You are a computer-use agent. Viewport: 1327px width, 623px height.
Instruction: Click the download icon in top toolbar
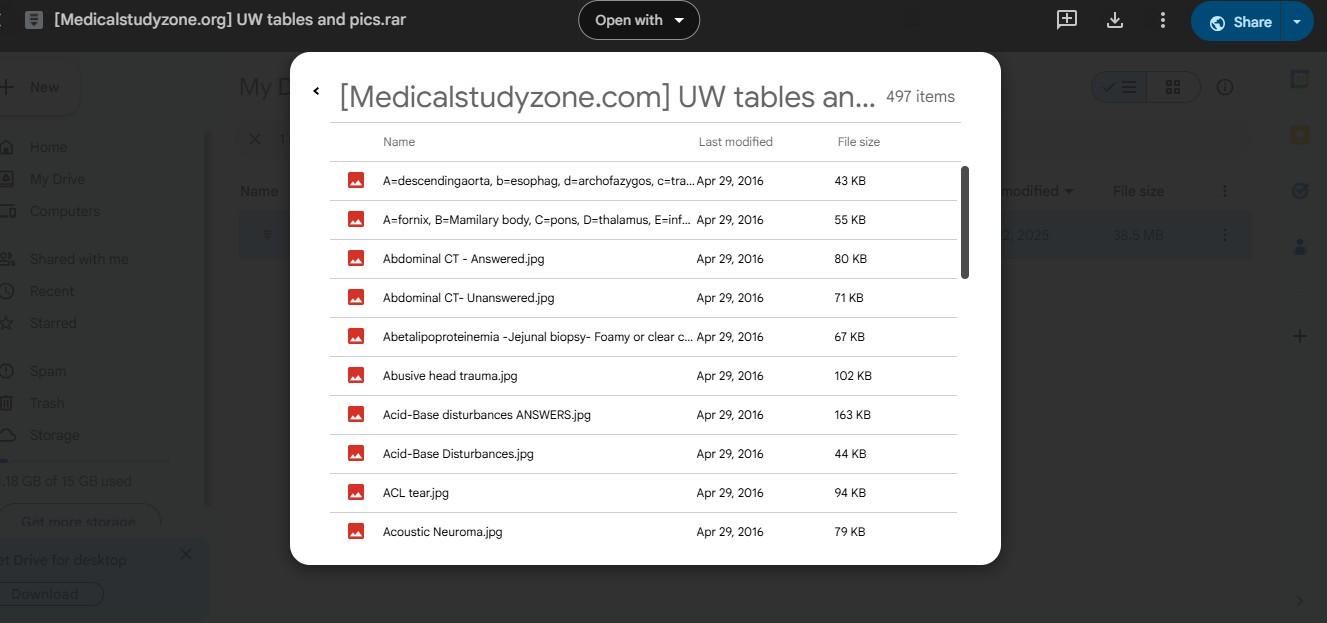tap(1115, 19)
